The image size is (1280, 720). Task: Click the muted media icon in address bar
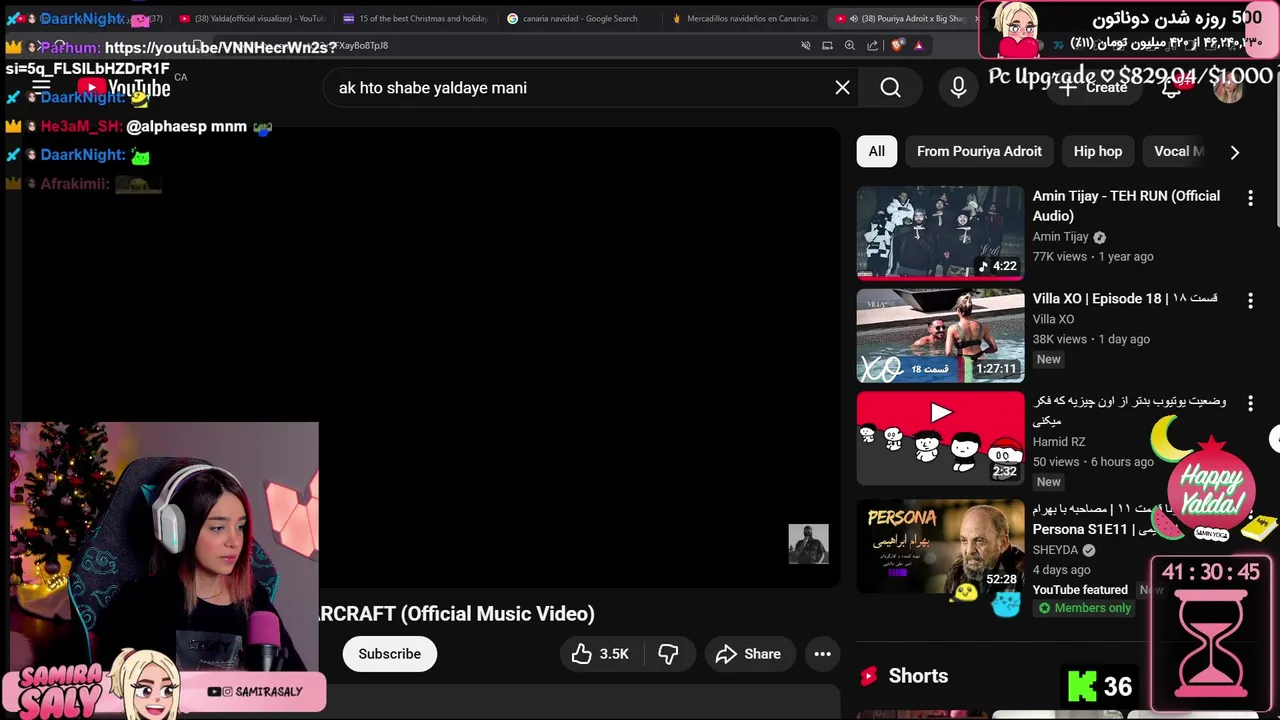point(805,45)
